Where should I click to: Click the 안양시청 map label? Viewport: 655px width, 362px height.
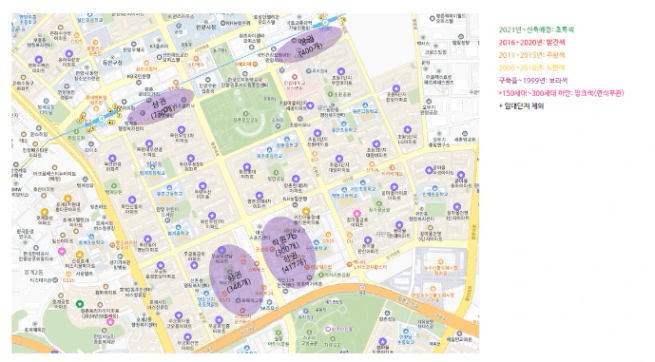206,27
